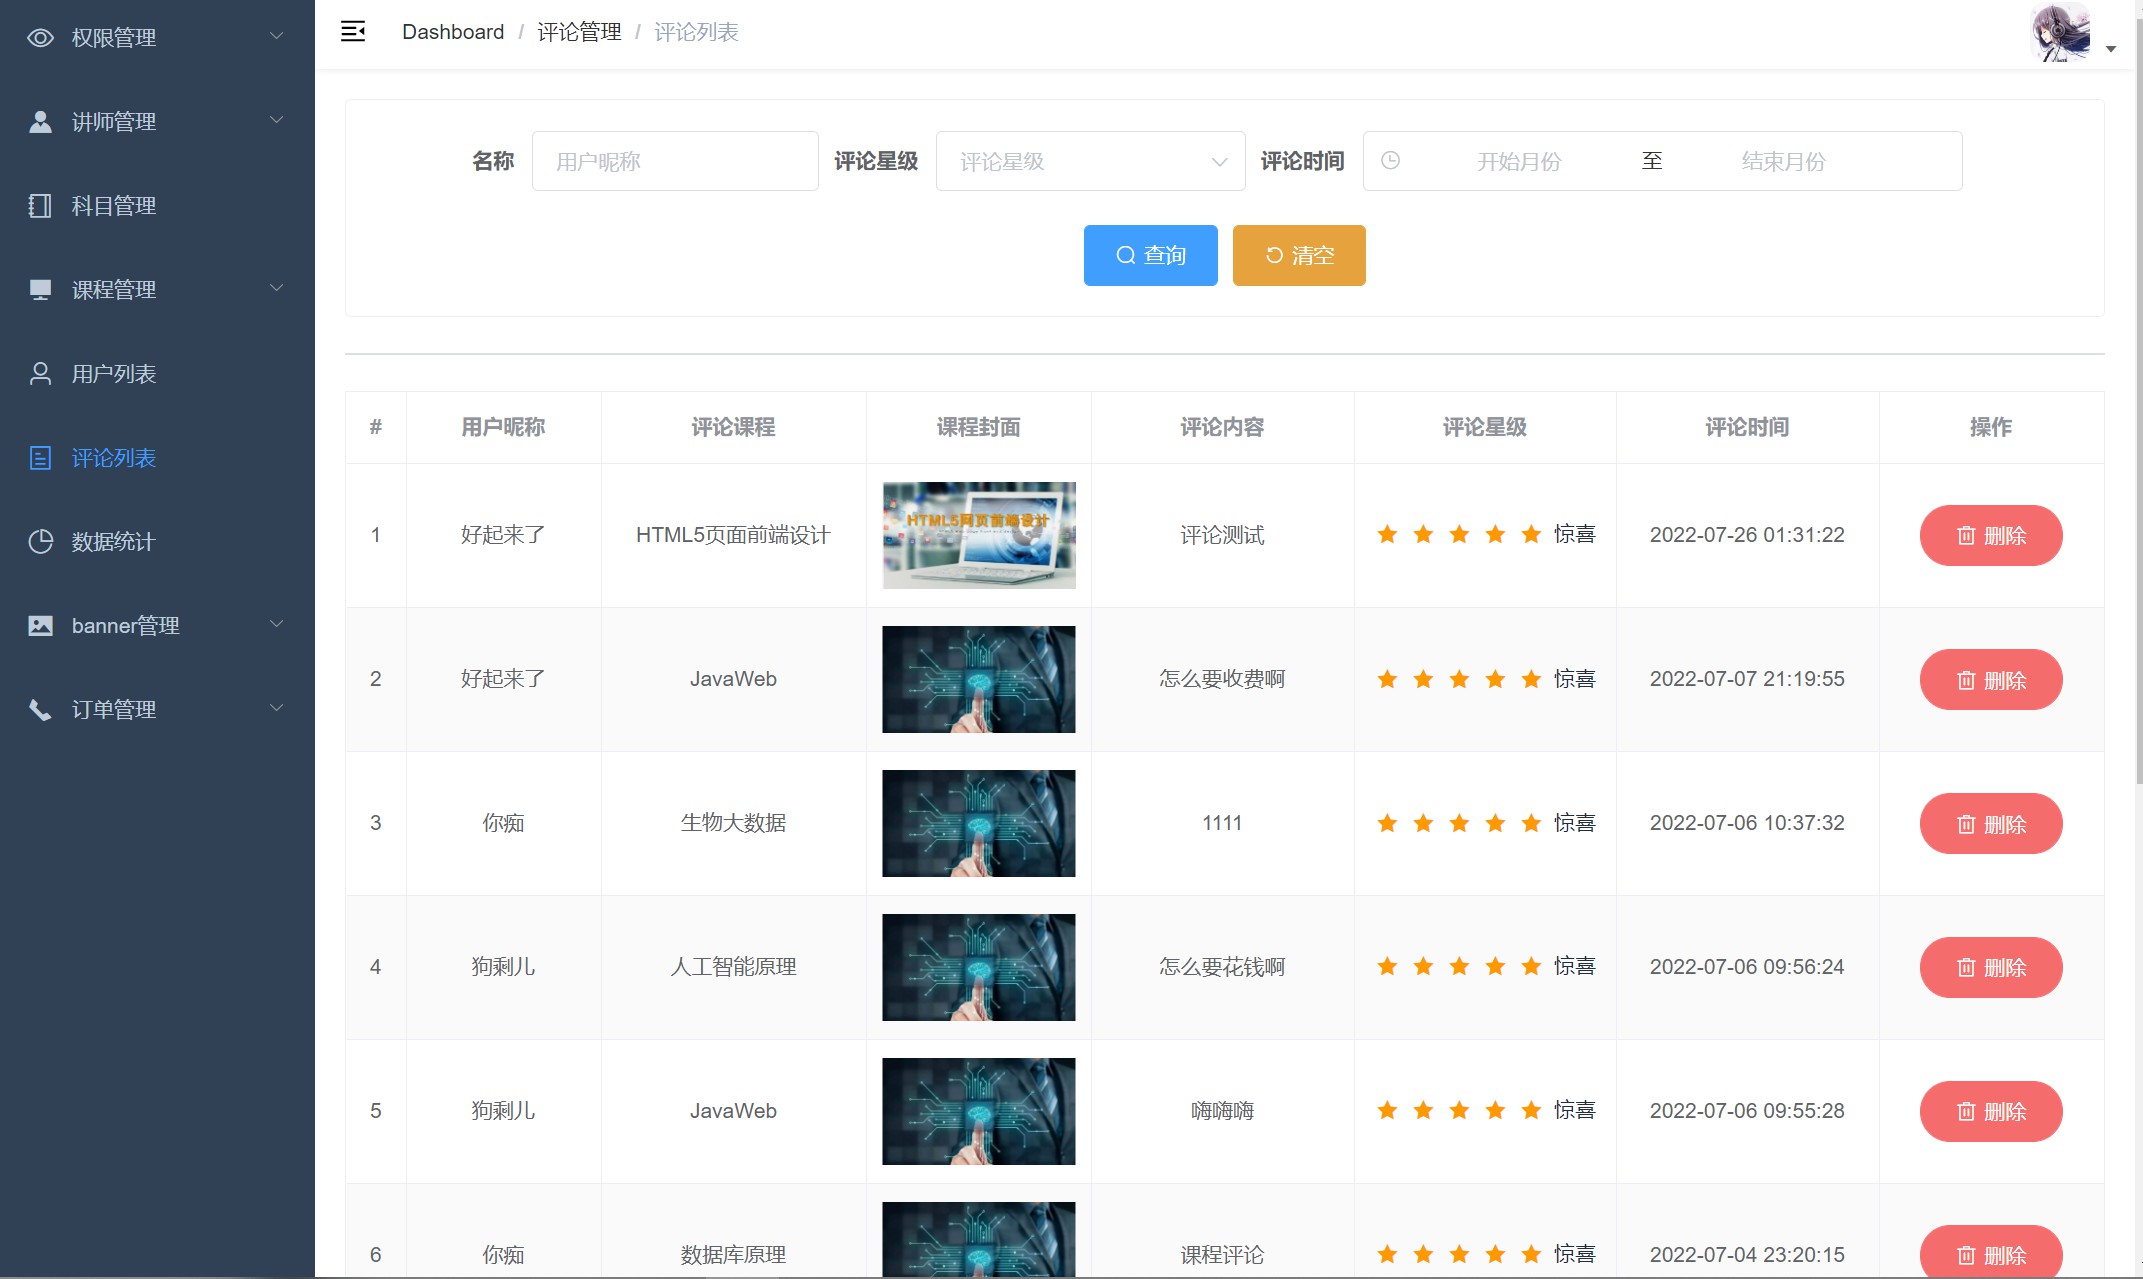Collapse sidebar with hamburger icon
Screen dimensions: 2143x1279
353,32
